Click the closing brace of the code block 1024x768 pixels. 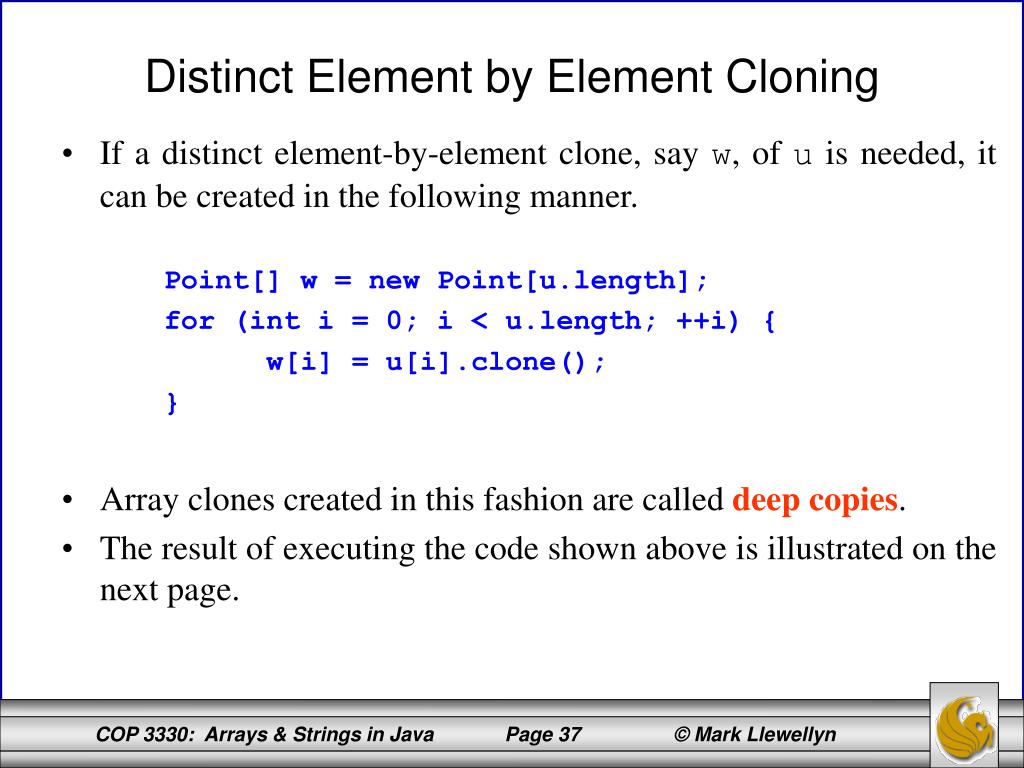[x=172, y=403]
